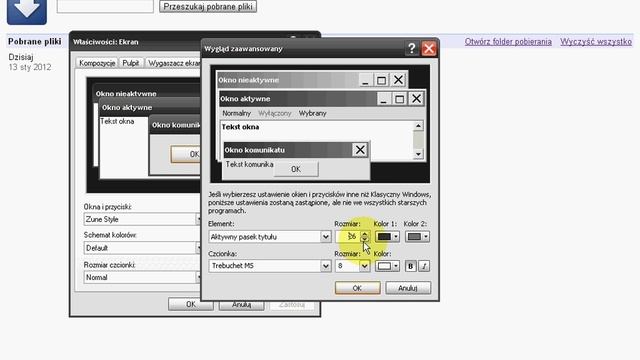Click the downloads search input field
Screen dimensions: 640x360
click(105, 6)
